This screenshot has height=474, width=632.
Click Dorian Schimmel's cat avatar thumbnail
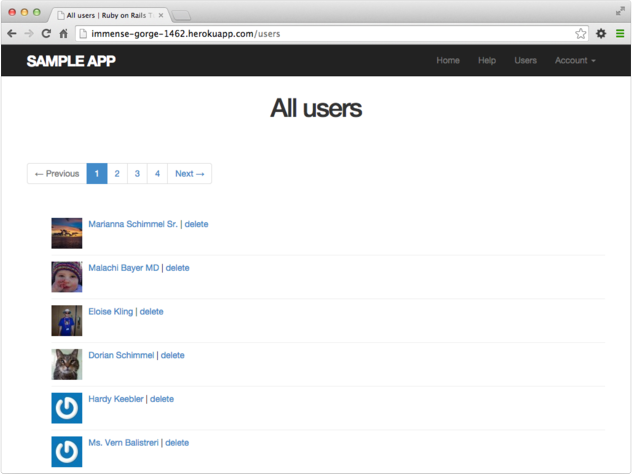click(x=66, y=364)
